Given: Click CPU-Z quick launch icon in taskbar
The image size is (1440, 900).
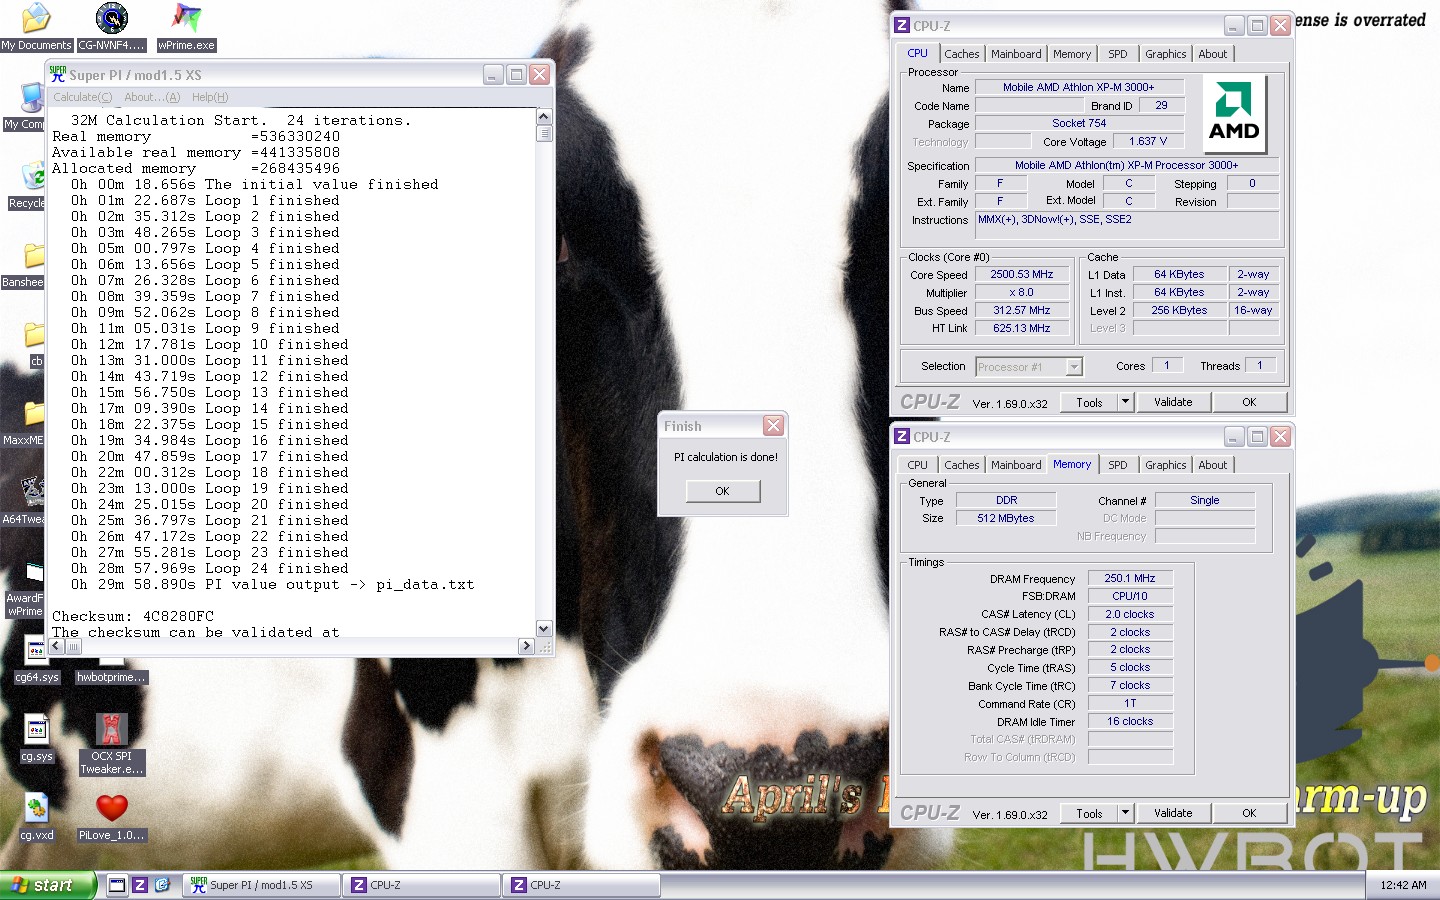Looking at the screenshot, I should (x=140, y=885).
